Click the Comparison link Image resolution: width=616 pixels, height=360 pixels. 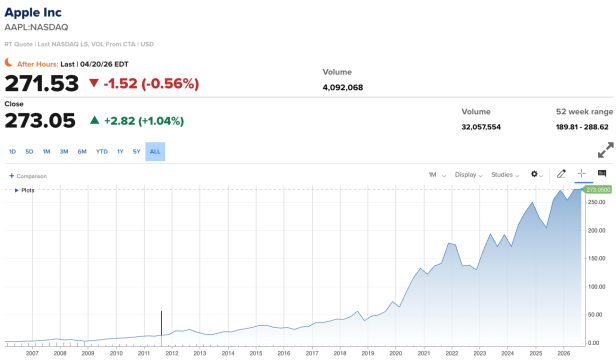[31, 176]
